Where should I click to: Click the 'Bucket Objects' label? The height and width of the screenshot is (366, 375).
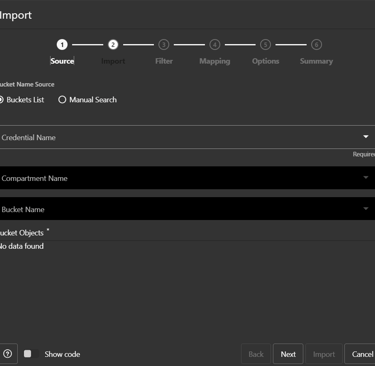(x=22, y=233)
